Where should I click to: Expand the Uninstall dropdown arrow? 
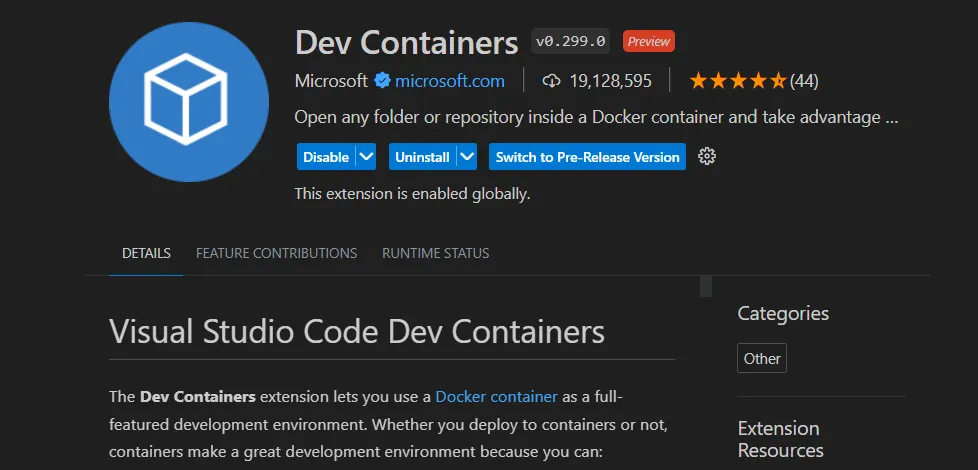click(467, 157)
